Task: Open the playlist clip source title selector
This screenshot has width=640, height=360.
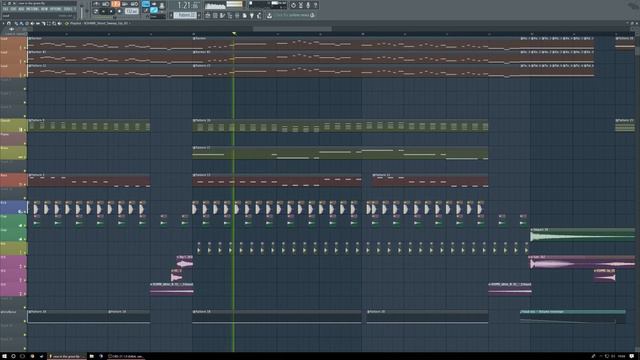Action: (98, 23)
